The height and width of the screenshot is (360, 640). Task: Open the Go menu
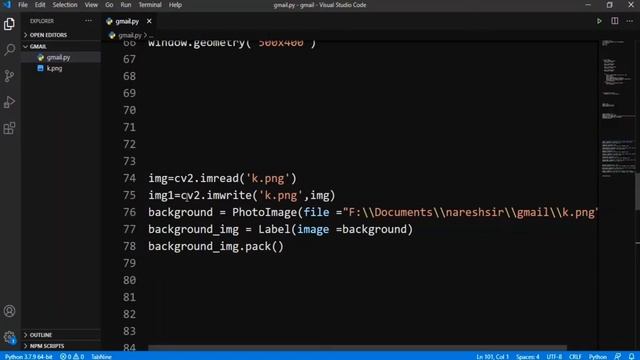coord(109,5)
